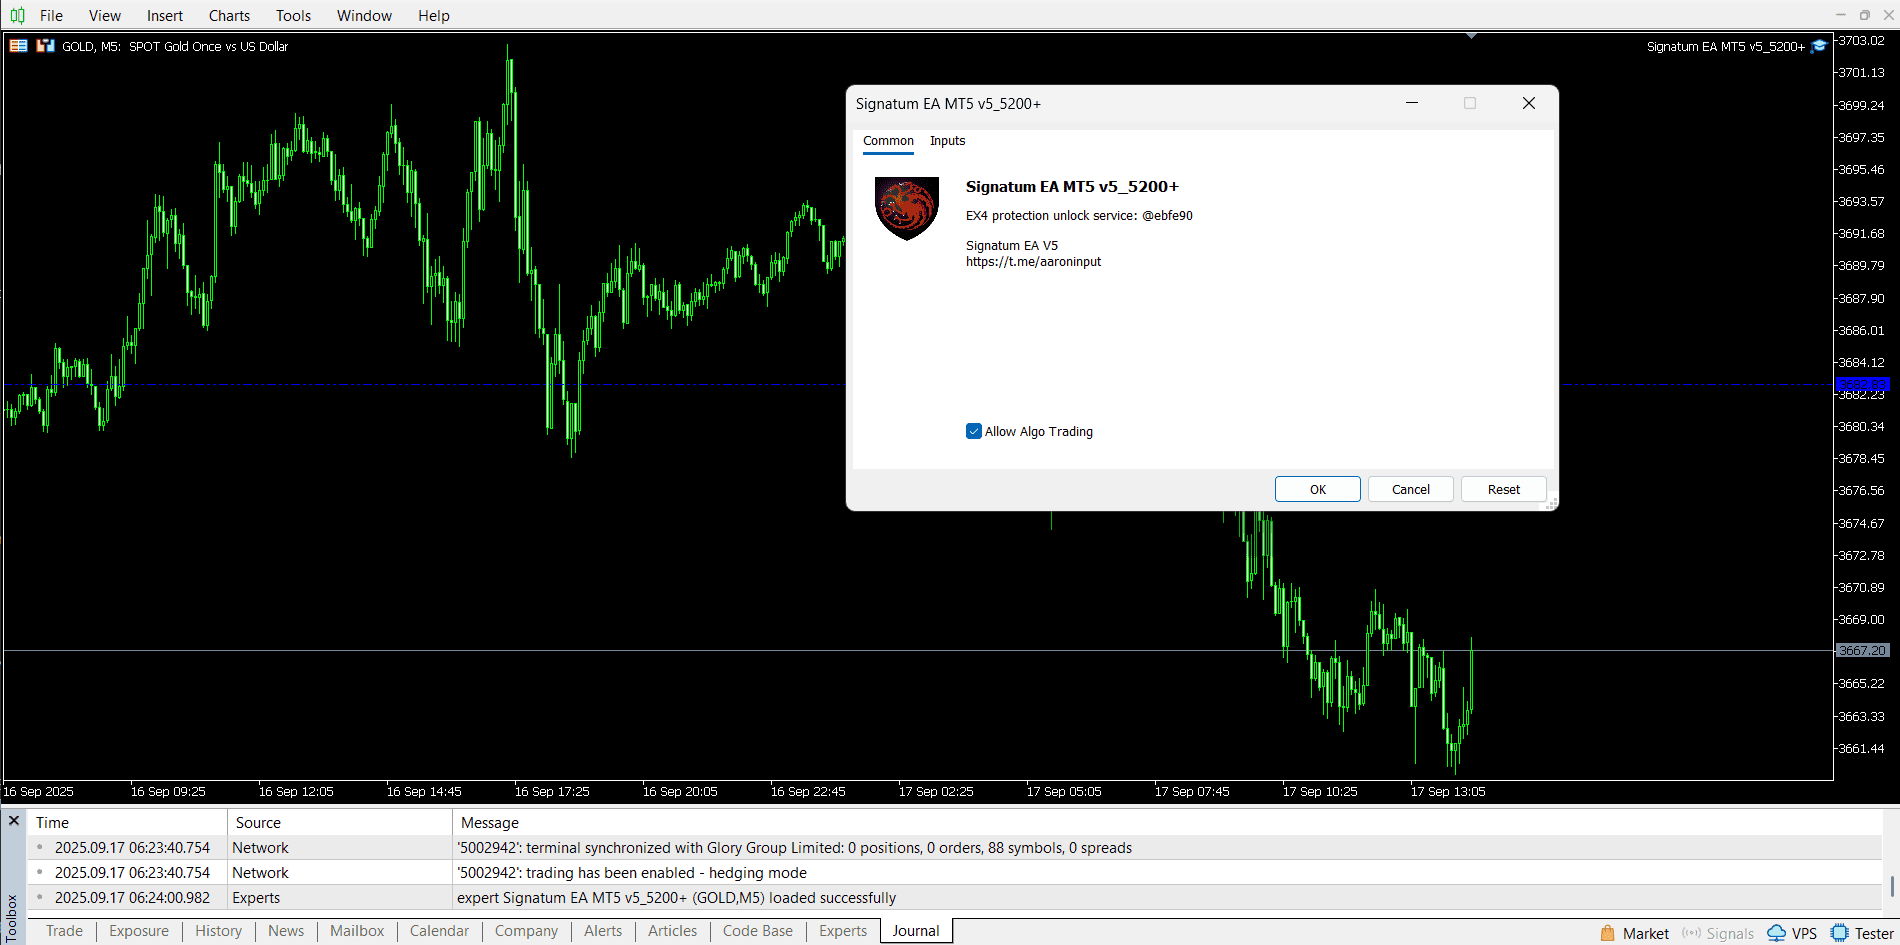Open the Strategy Tester chip icon
Image resolution: width=1900 pixels, height=945 pixels.
click(1839, 933)
